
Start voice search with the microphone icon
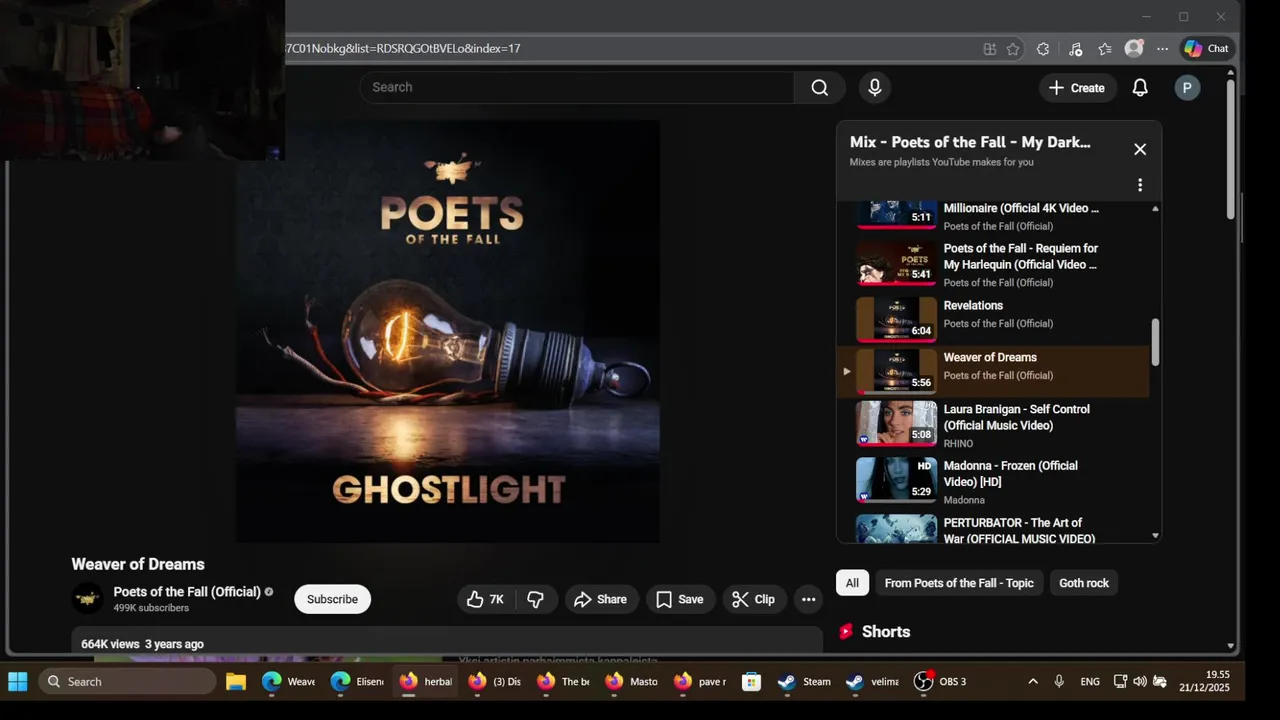coord(875,88)
